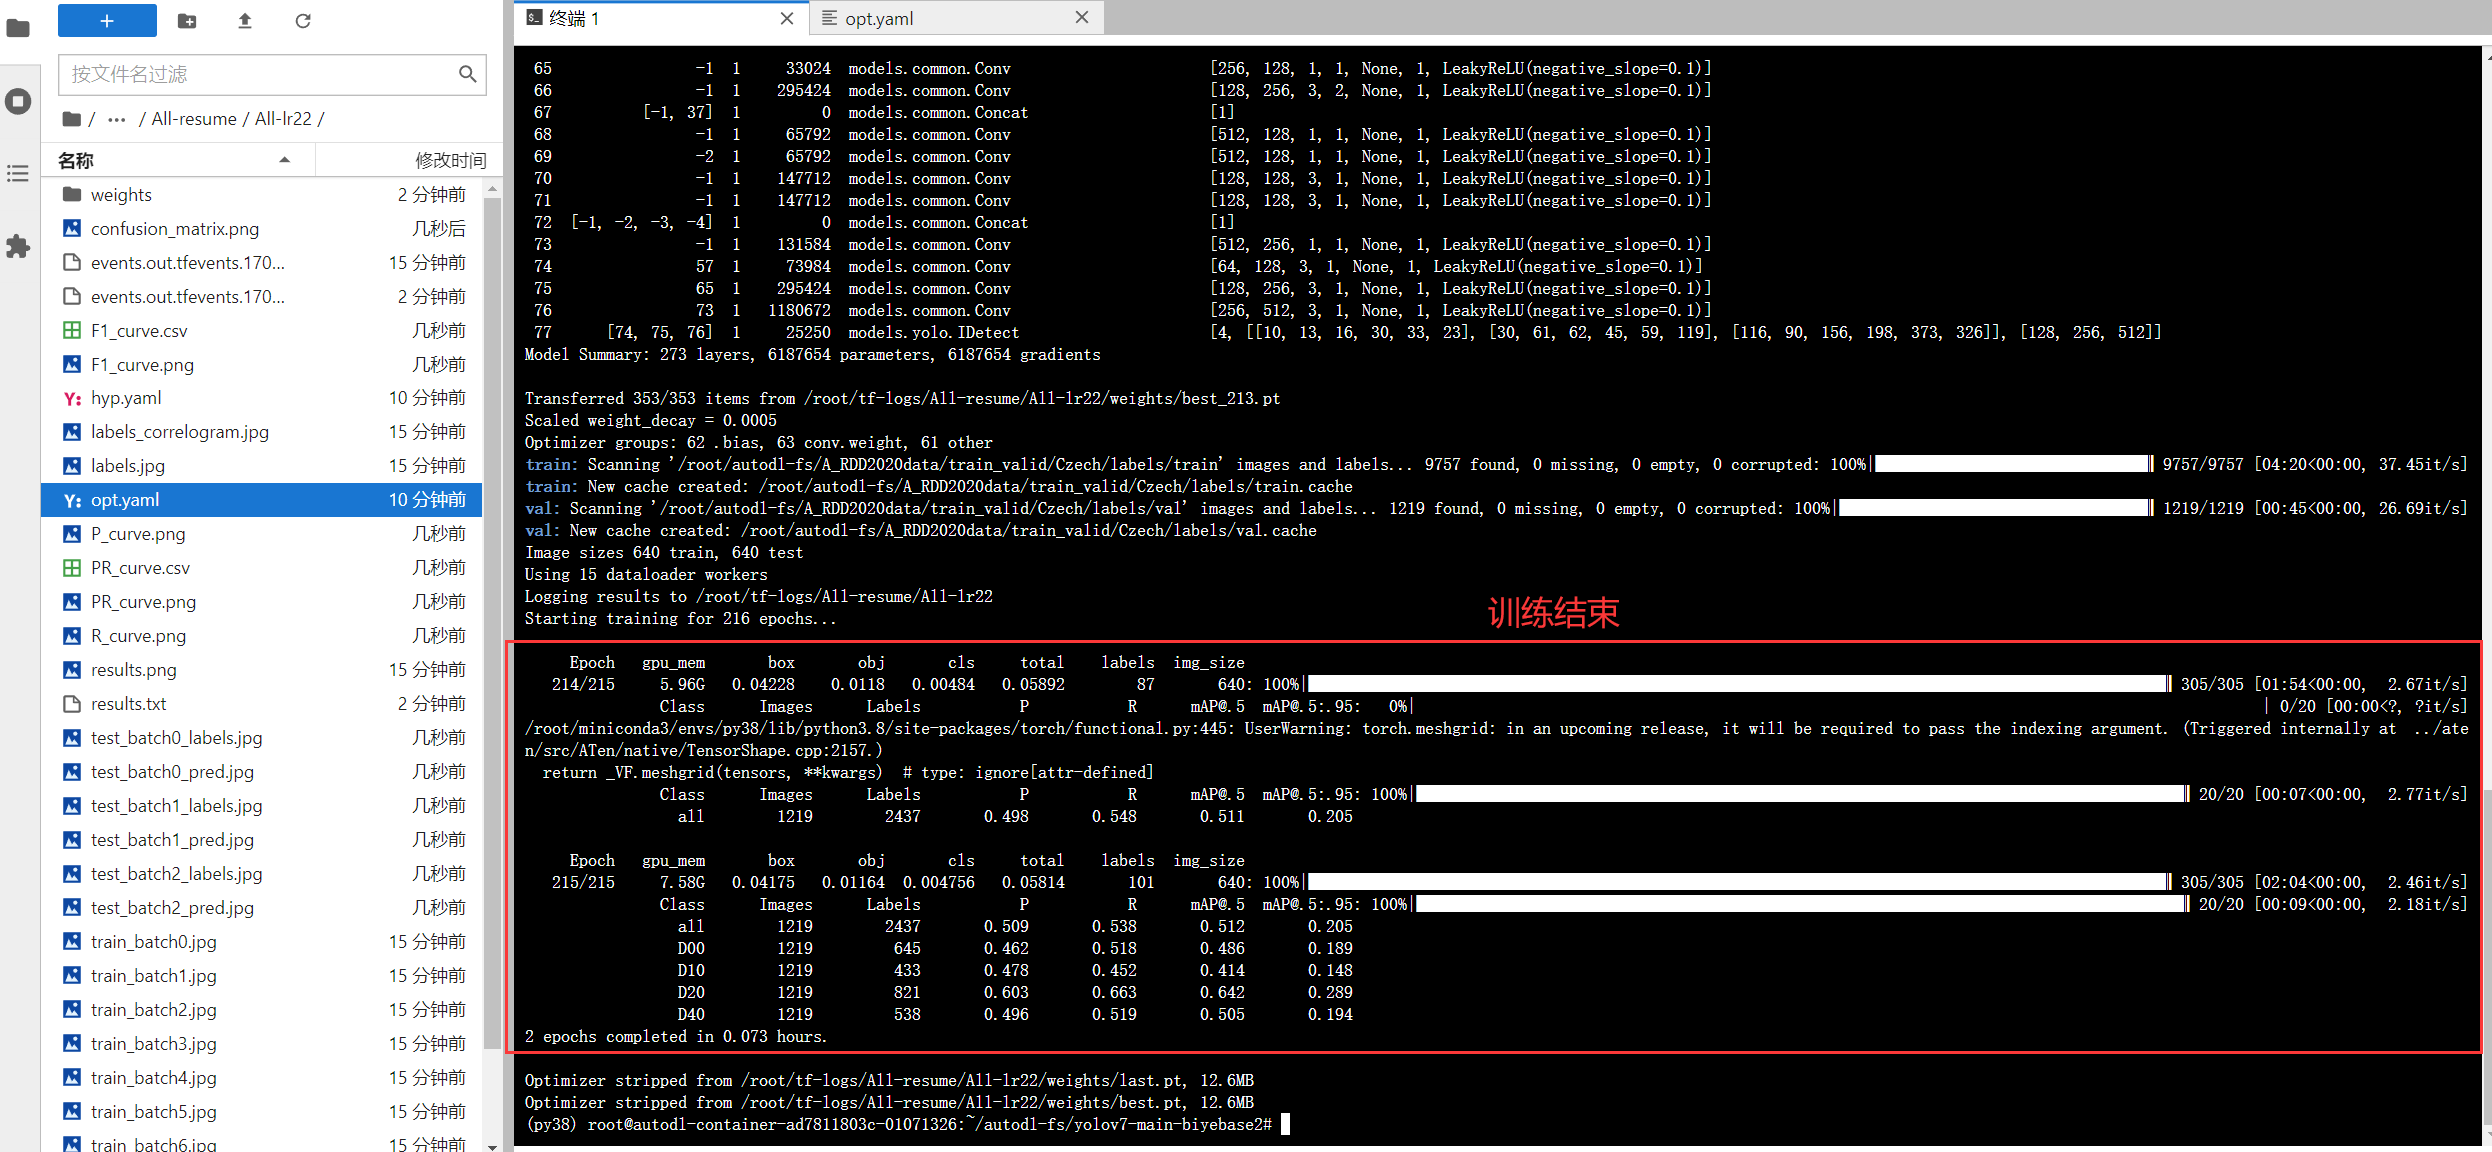This screenshot has height=1152, width=2492.
Task: Click the terminal icon in 终端 1 tab
Action: tap(535, 18)
